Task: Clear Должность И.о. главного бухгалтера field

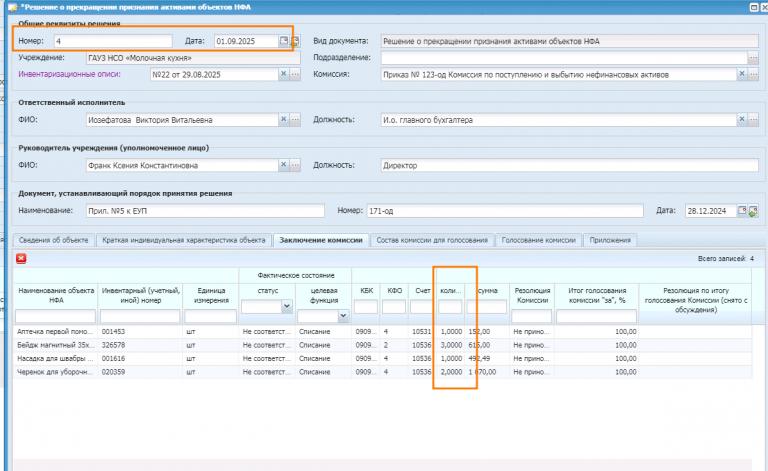Action: click(742, 119)
